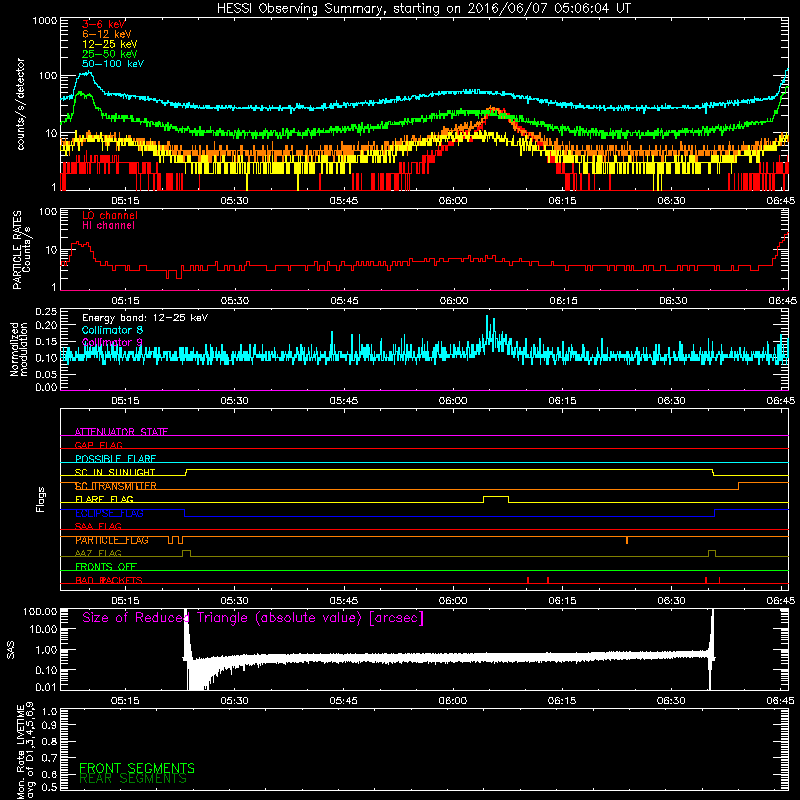Click the Collimator 8 legend label

click(112, 330)
